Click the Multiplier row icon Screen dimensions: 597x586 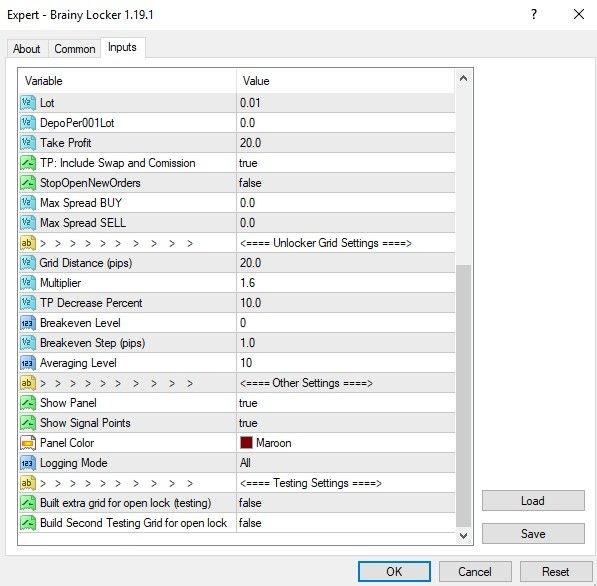[28, 283]
